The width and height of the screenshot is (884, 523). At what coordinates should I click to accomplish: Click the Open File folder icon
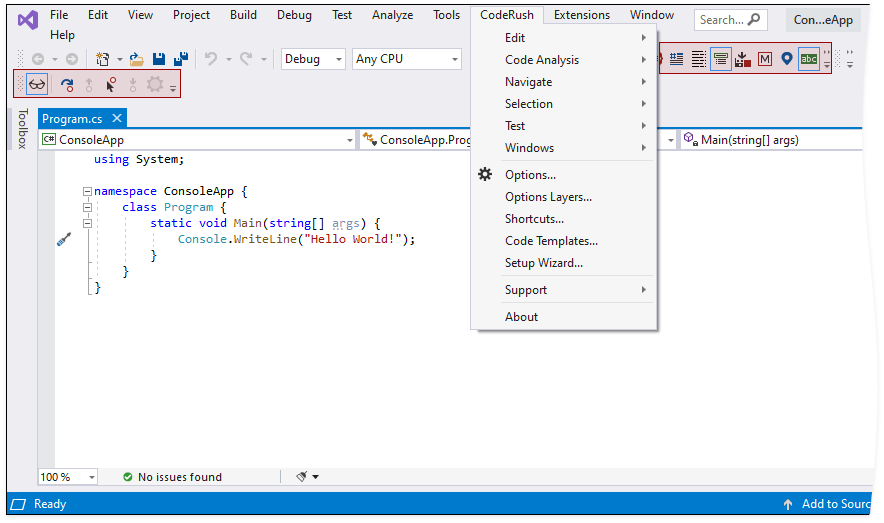coord(136,59)
